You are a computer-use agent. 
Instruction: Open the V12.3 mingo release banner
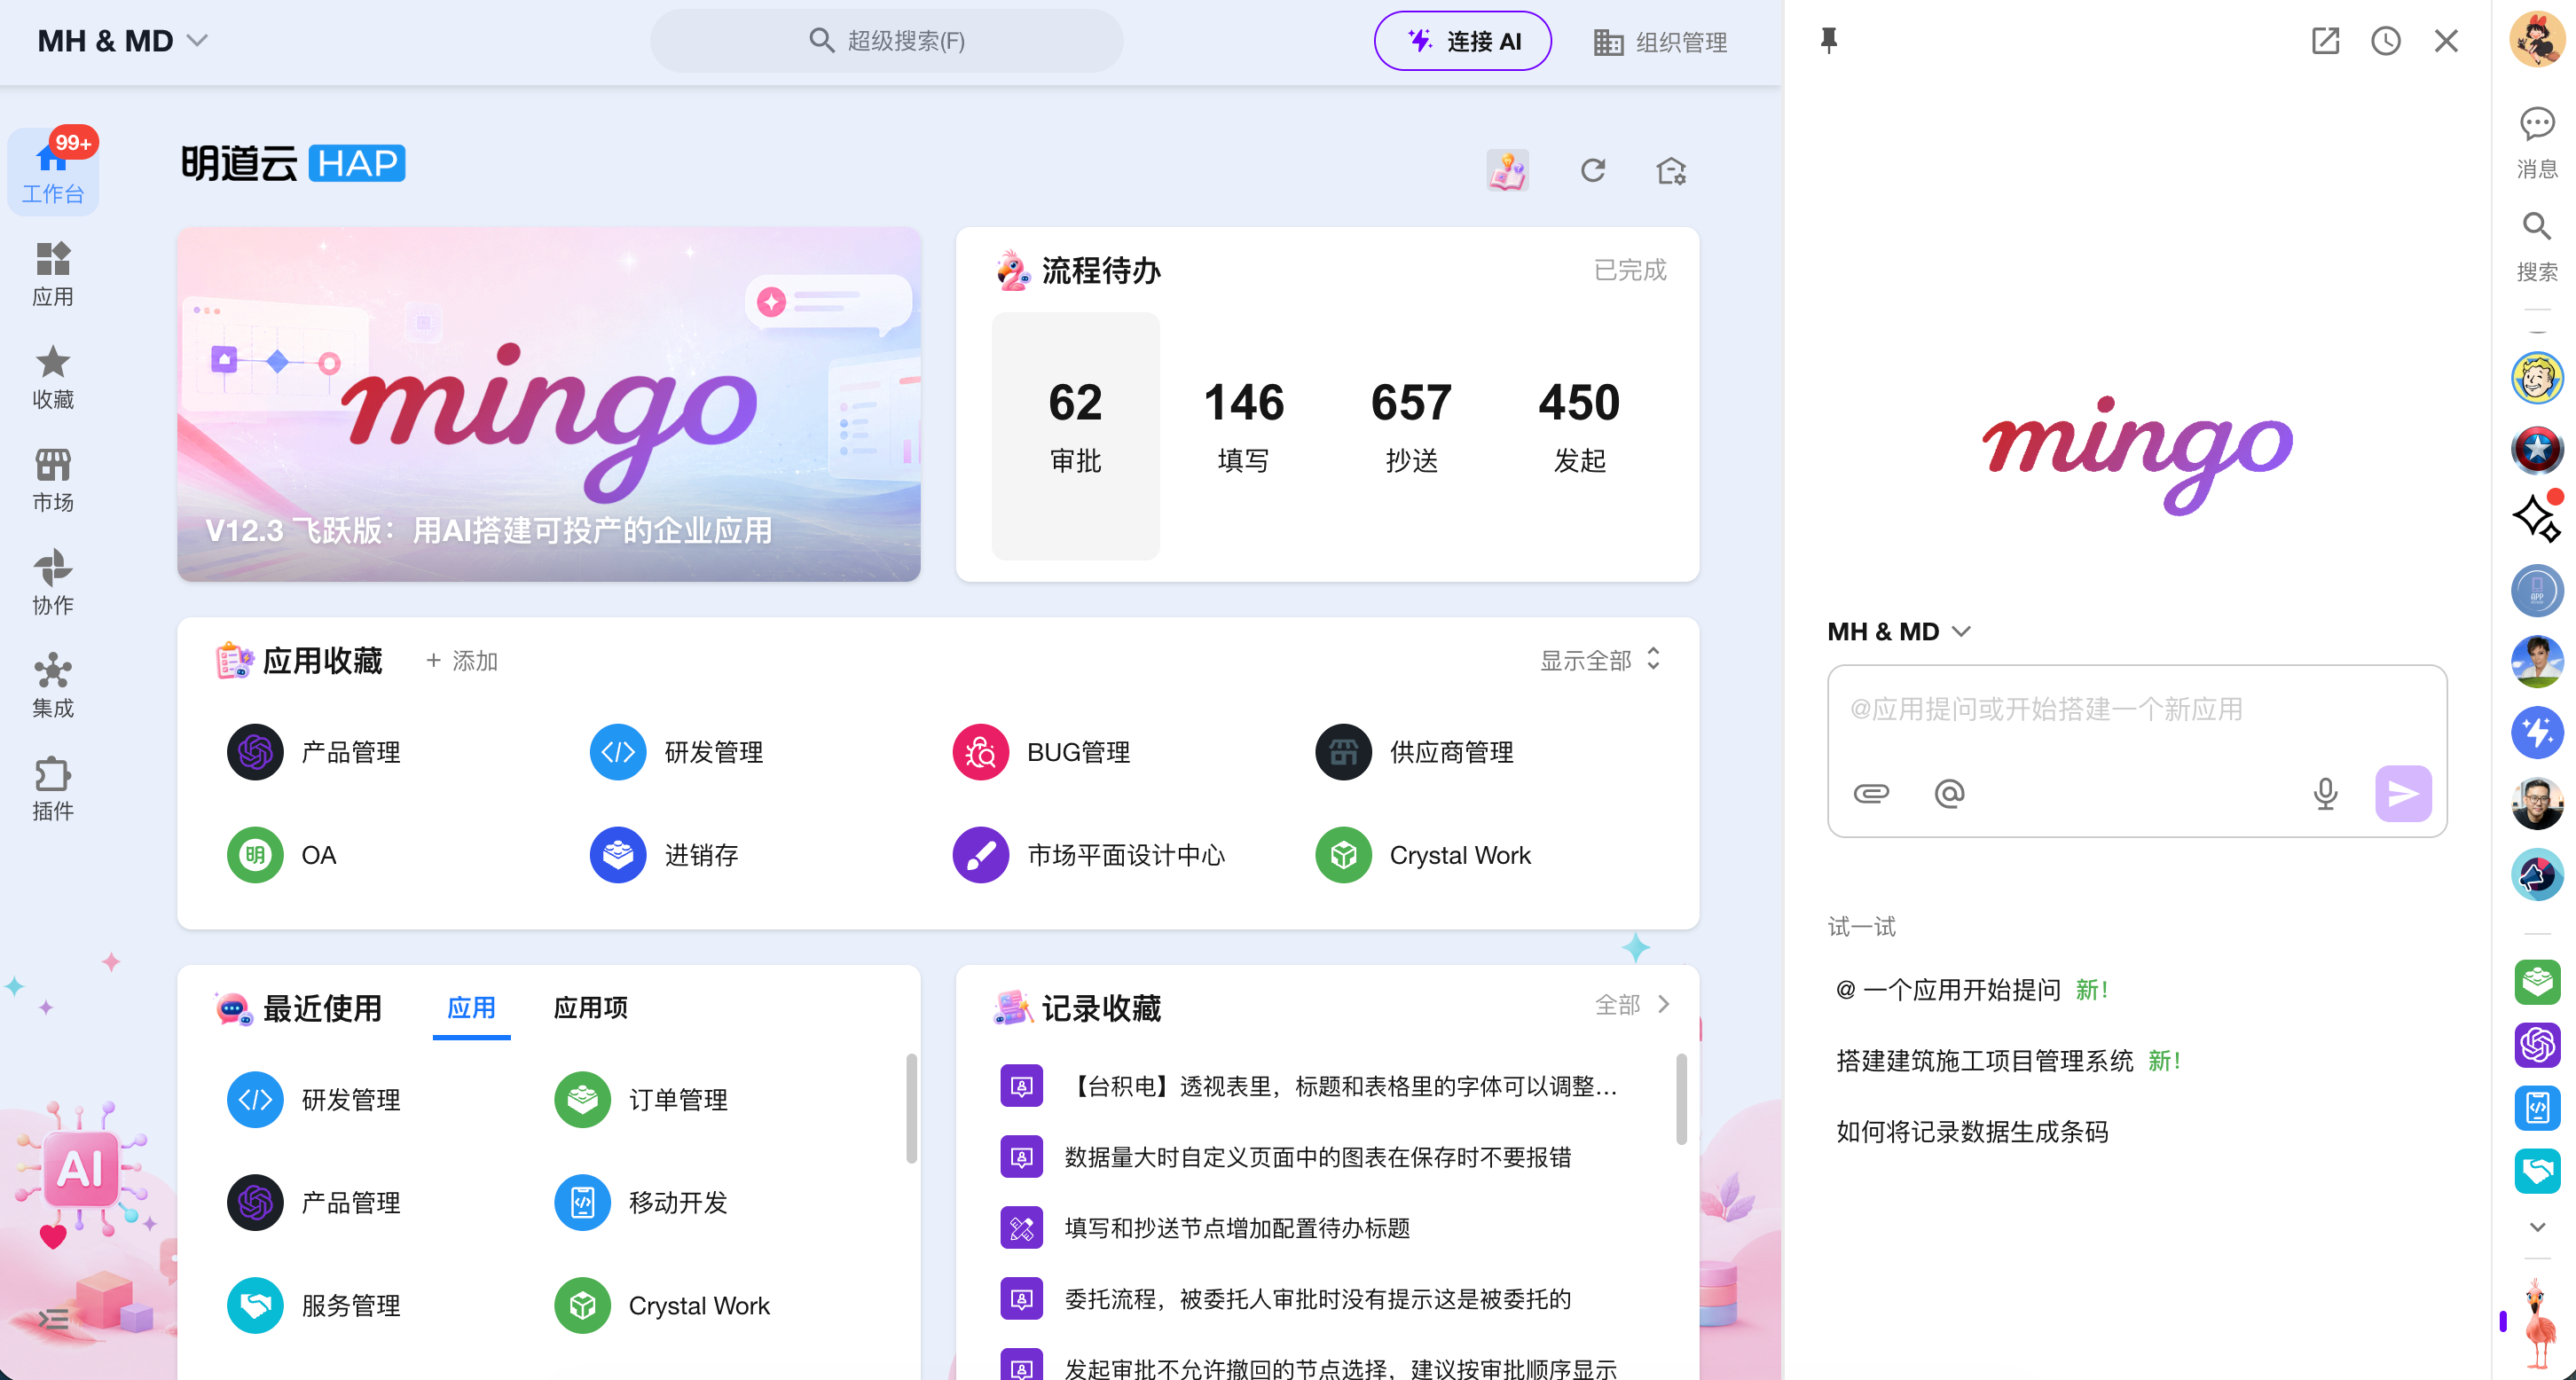(549, 404)
